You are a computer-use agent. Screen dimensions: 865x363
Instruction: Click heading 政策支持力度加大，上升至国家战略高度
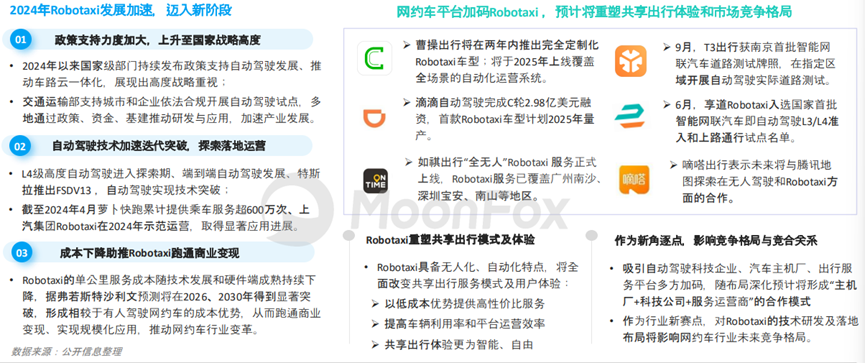tap(157, 40)
